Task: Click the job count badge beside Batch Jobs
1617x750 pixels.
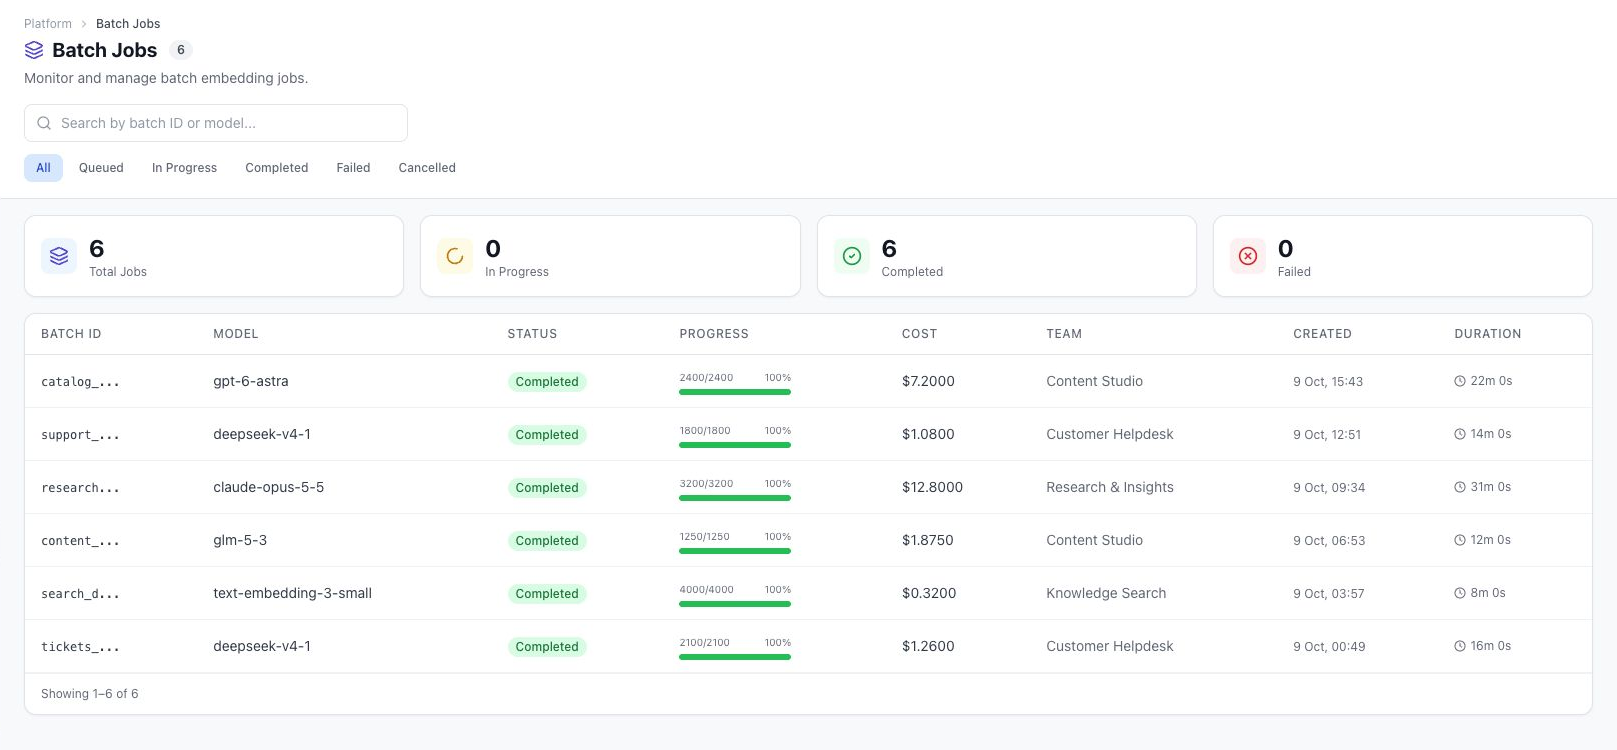Action: point(181,50)
